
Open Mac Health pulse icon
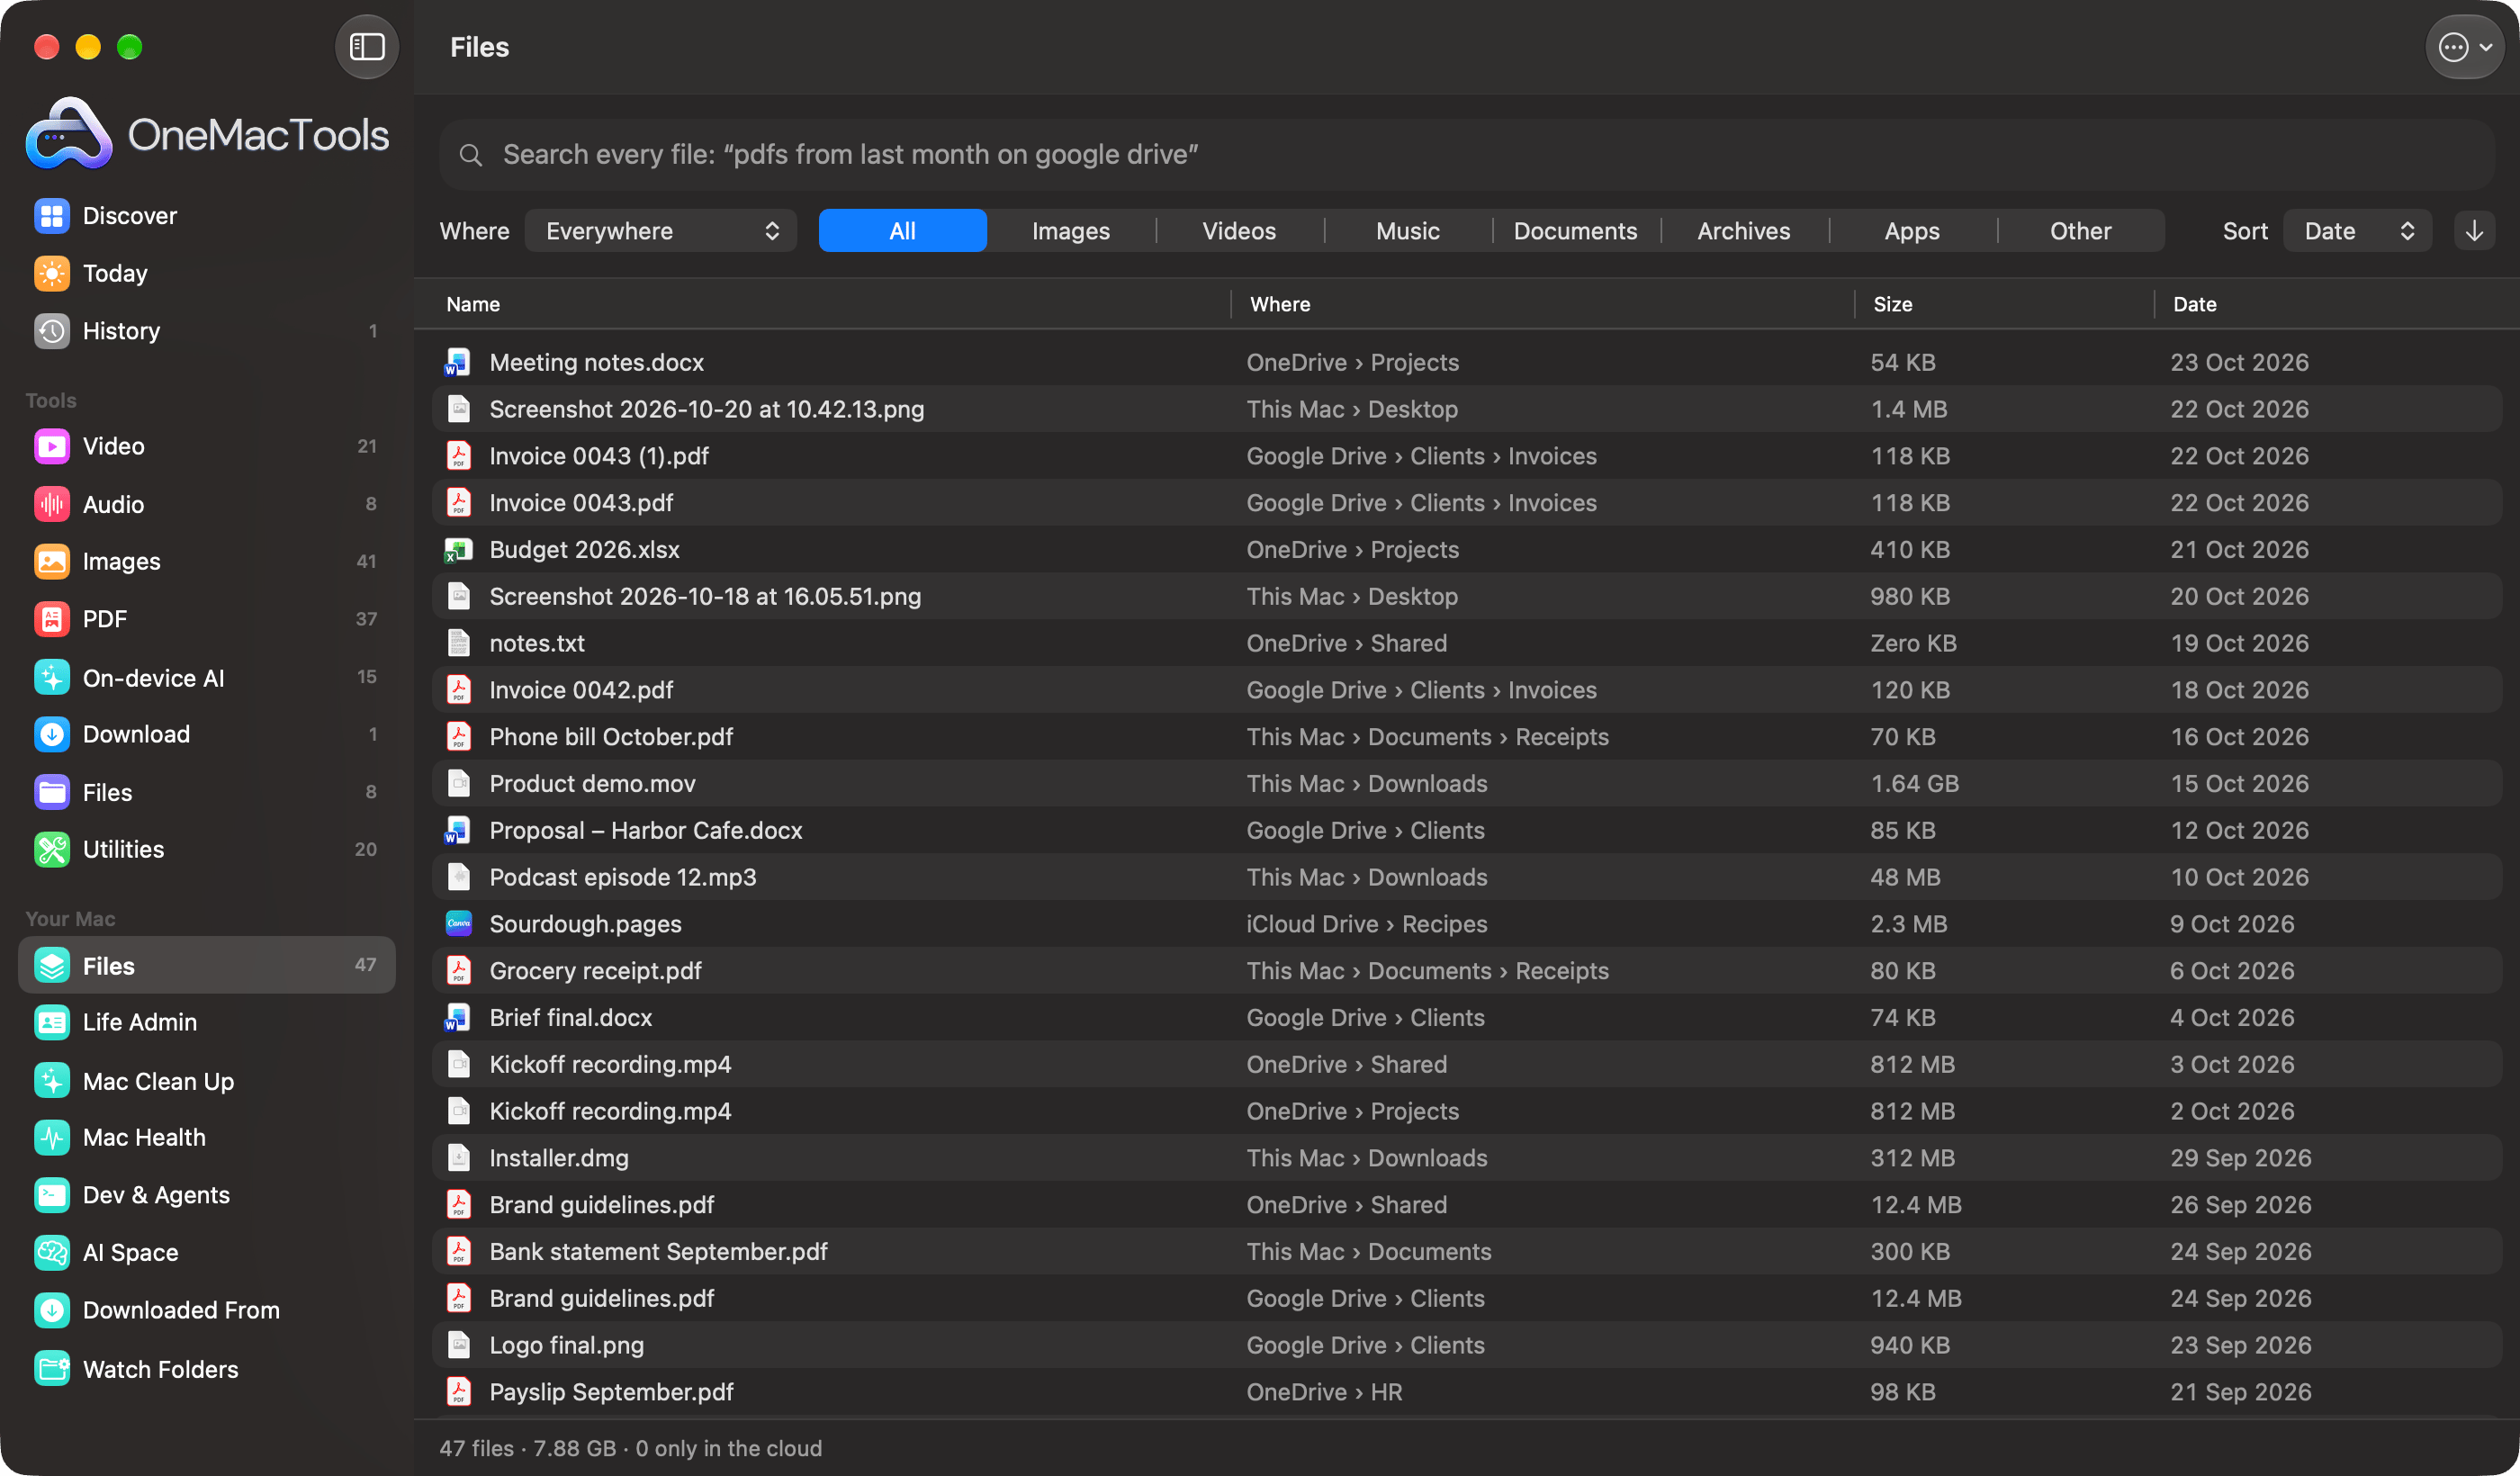click(52, 1137)
